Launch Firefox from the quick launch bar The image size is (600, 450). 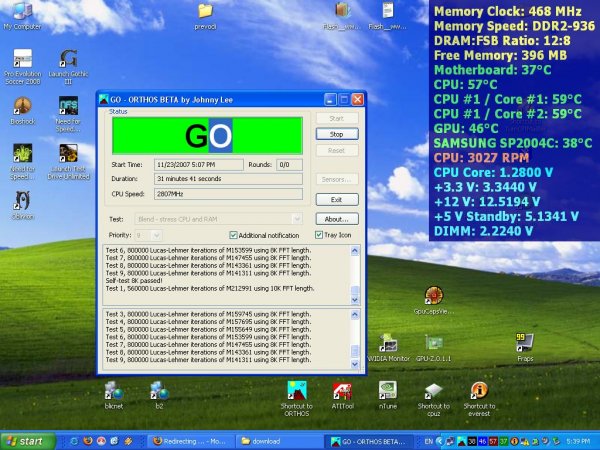click(x=88, y=441)
